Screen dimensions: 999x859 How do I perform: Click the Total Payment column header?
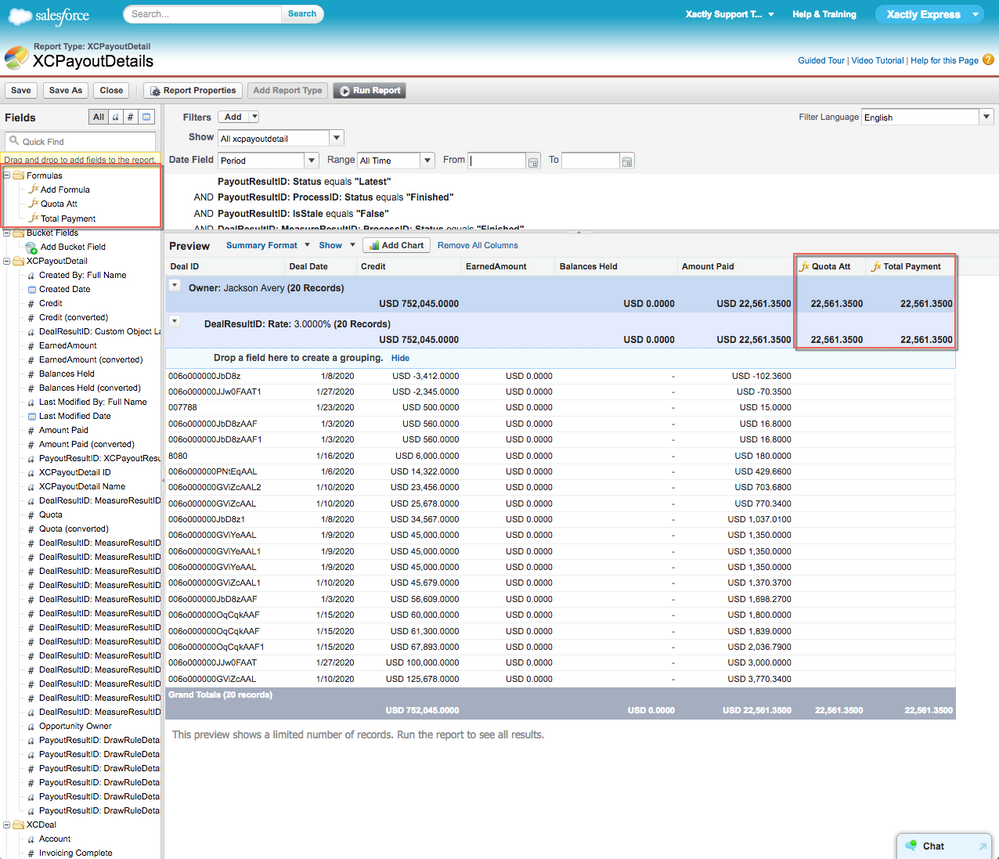coord(912,266)
